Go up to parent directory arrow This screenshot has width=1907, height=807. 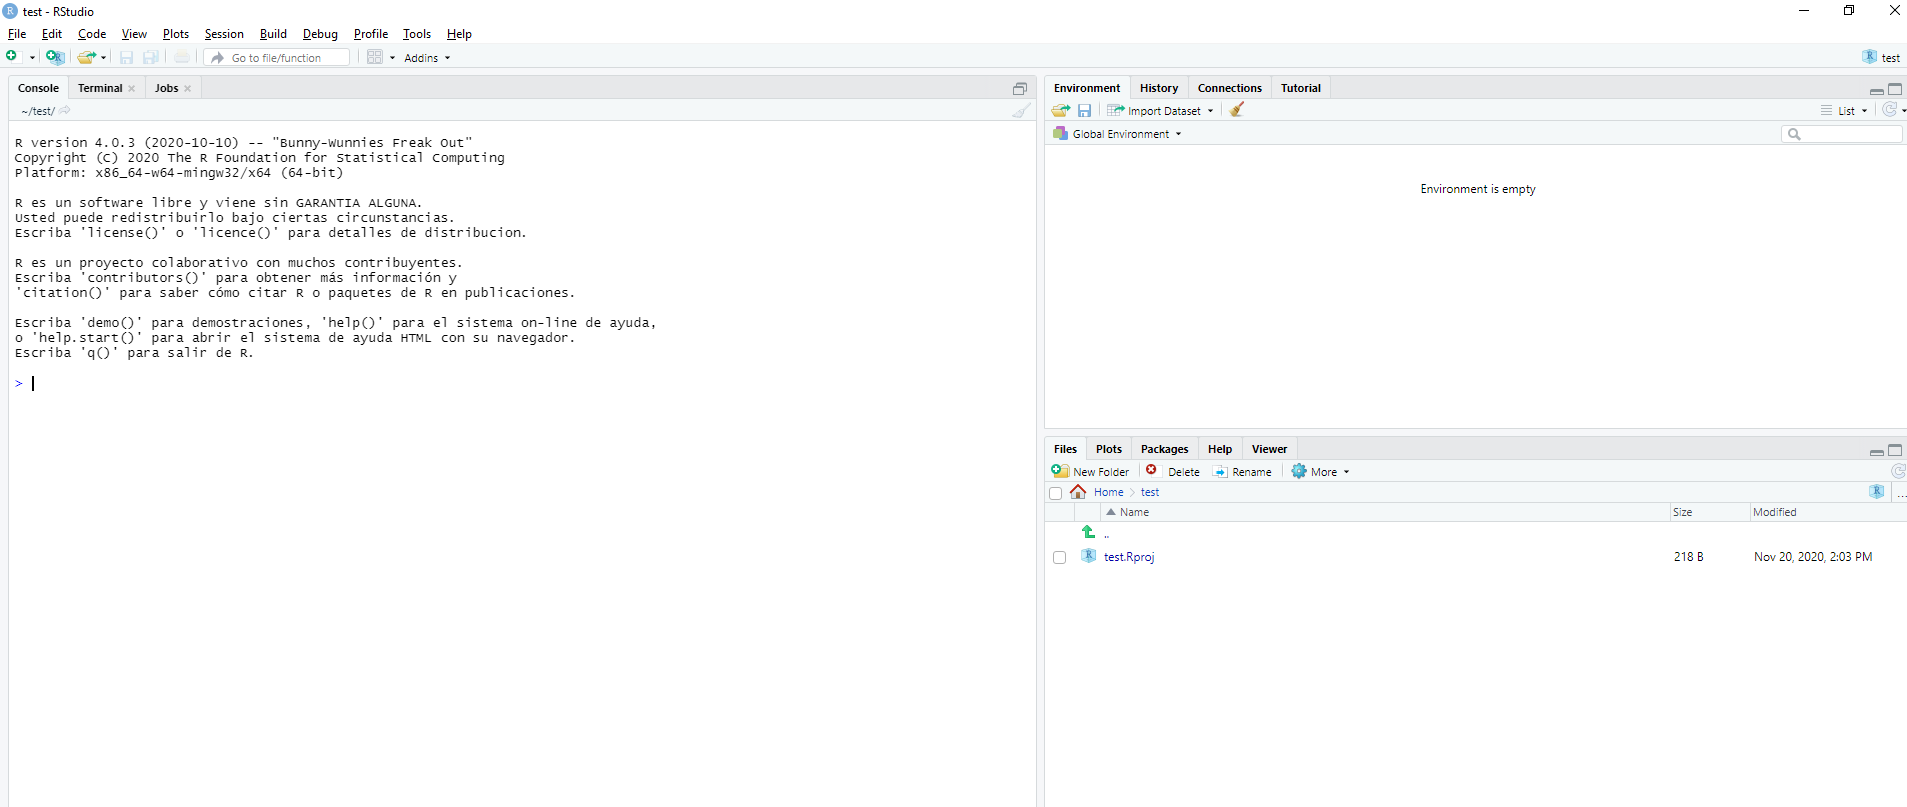(1089, 532)
